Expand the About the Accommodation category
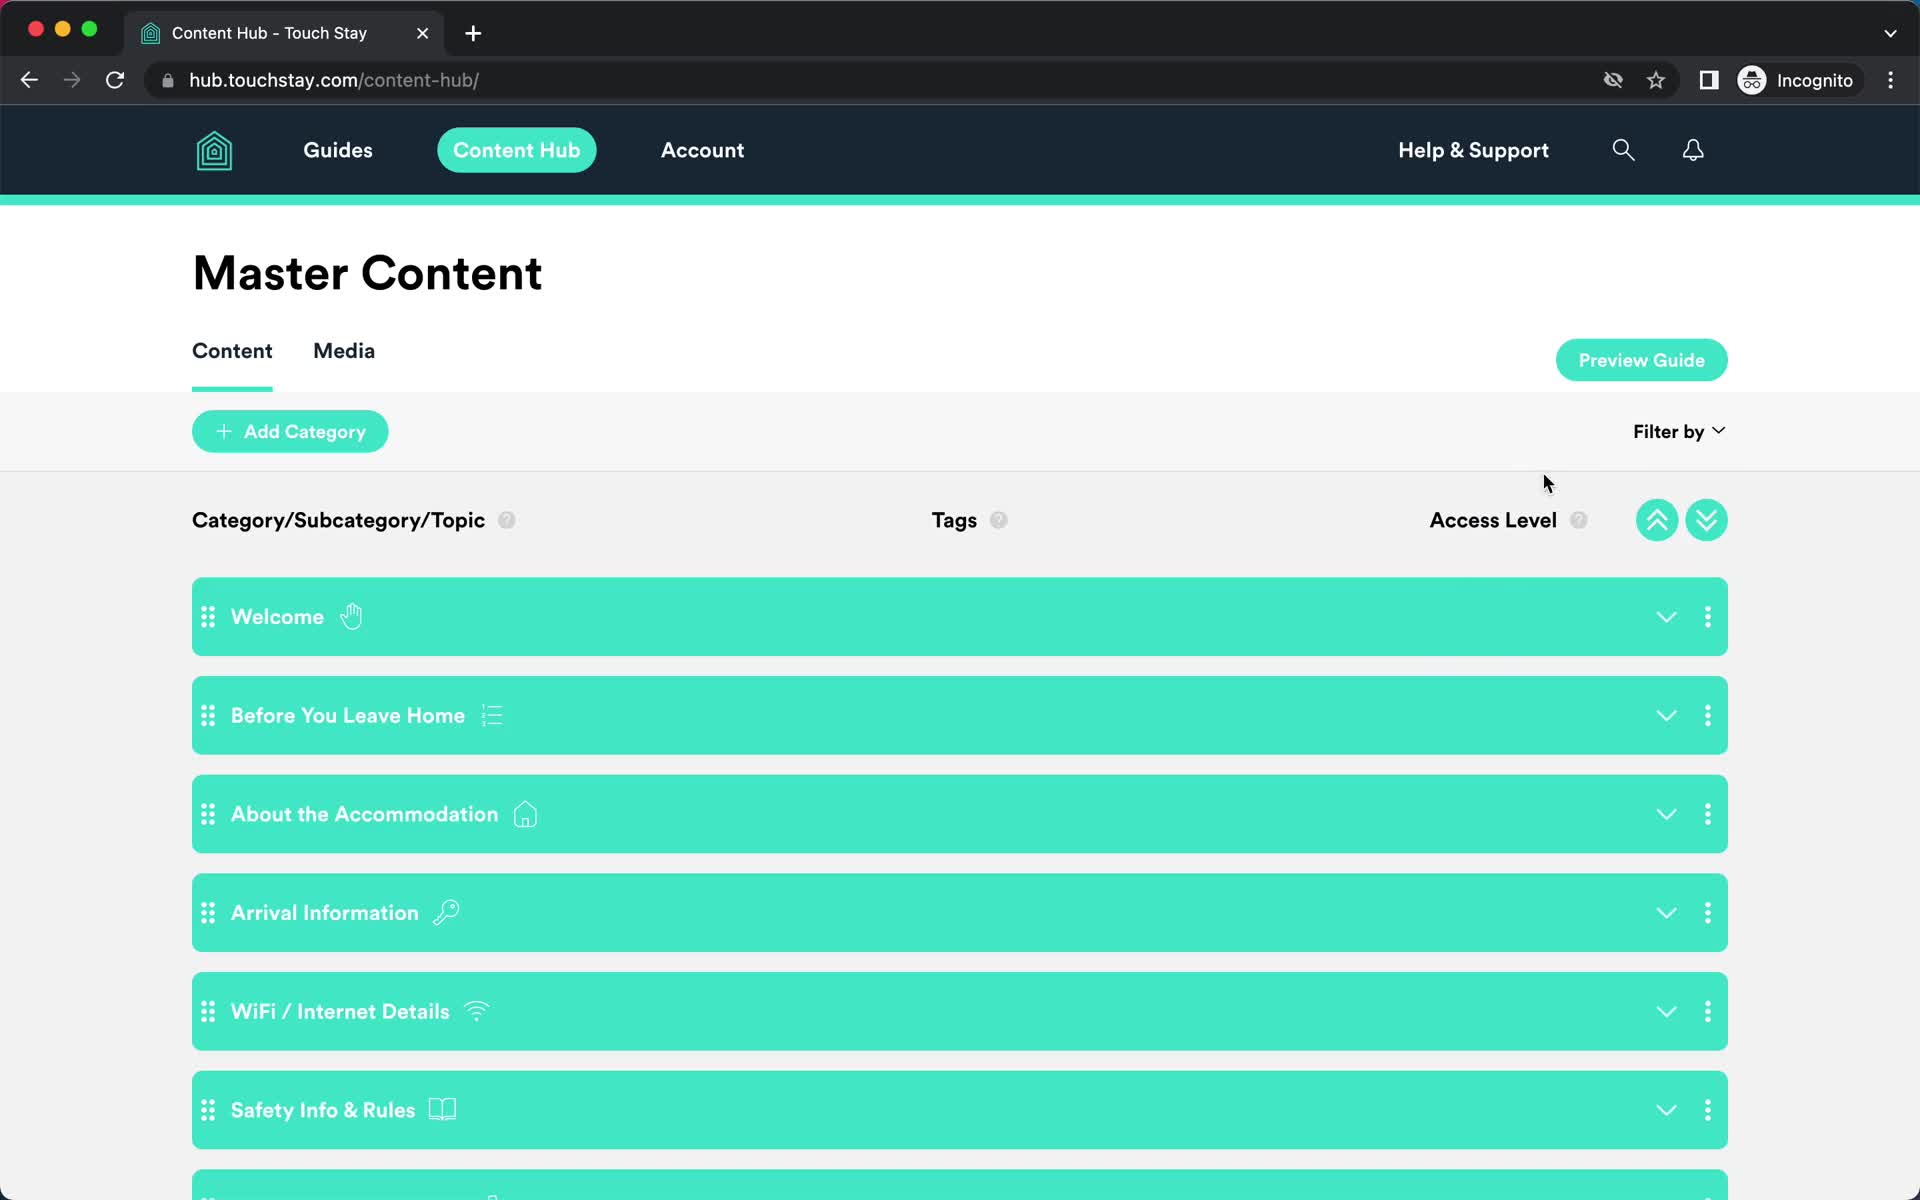Viewport: 1920px width, 1200px height. (1666, 813)
